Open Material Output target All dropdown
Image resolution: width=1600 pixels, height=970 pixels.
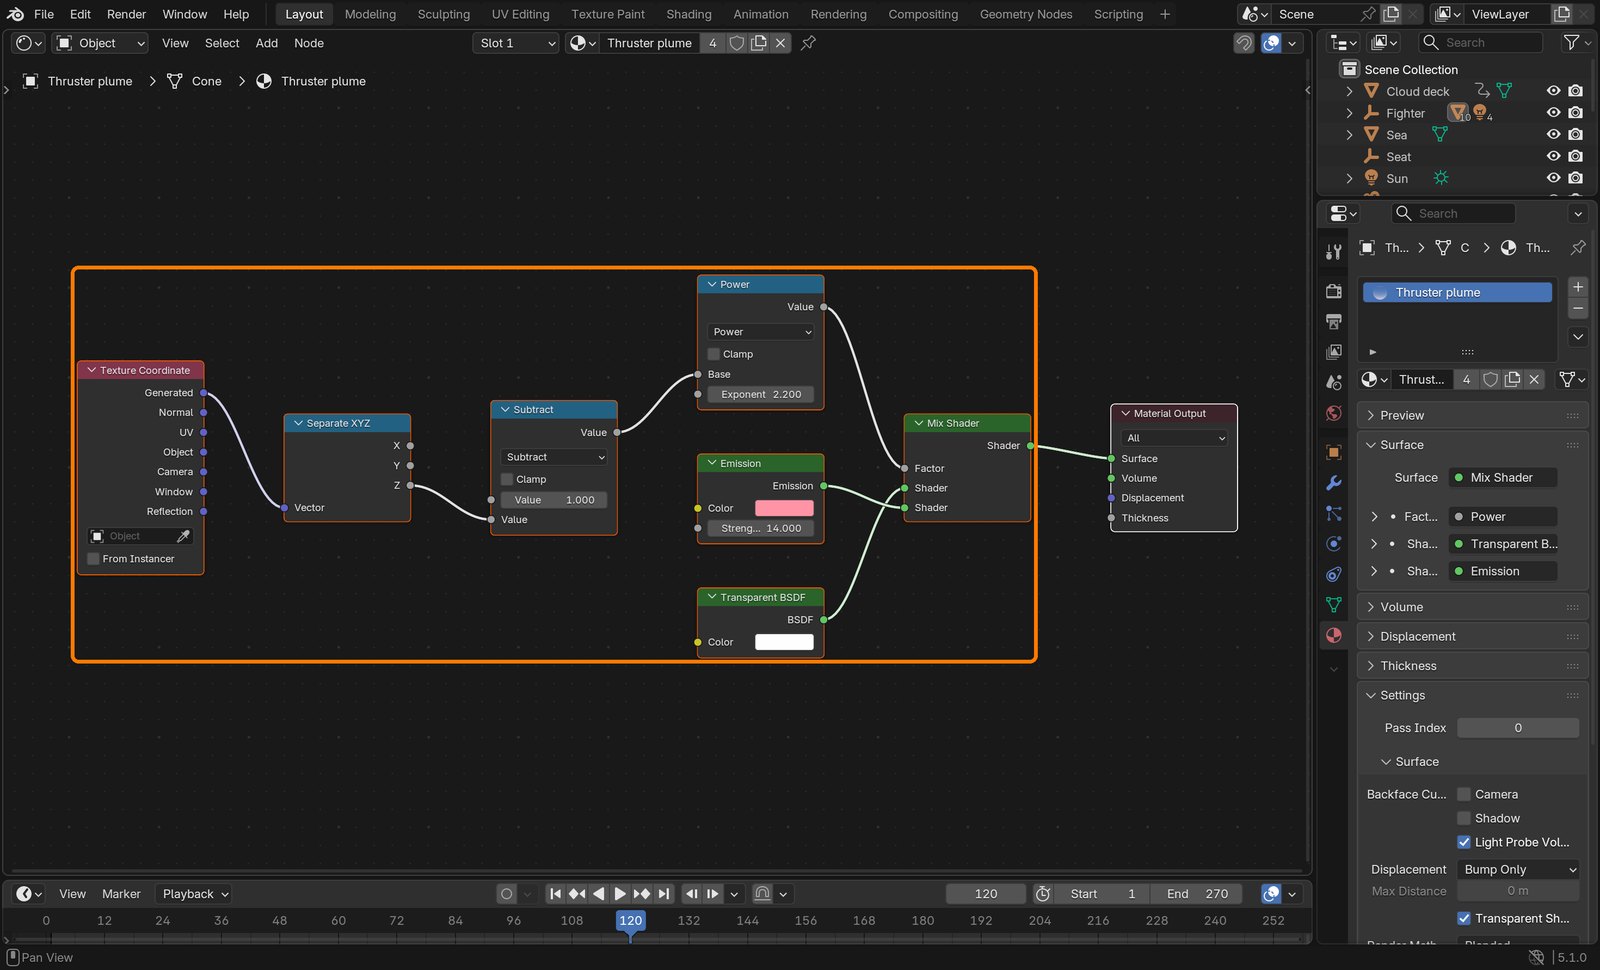click(x=1175, y=438)
